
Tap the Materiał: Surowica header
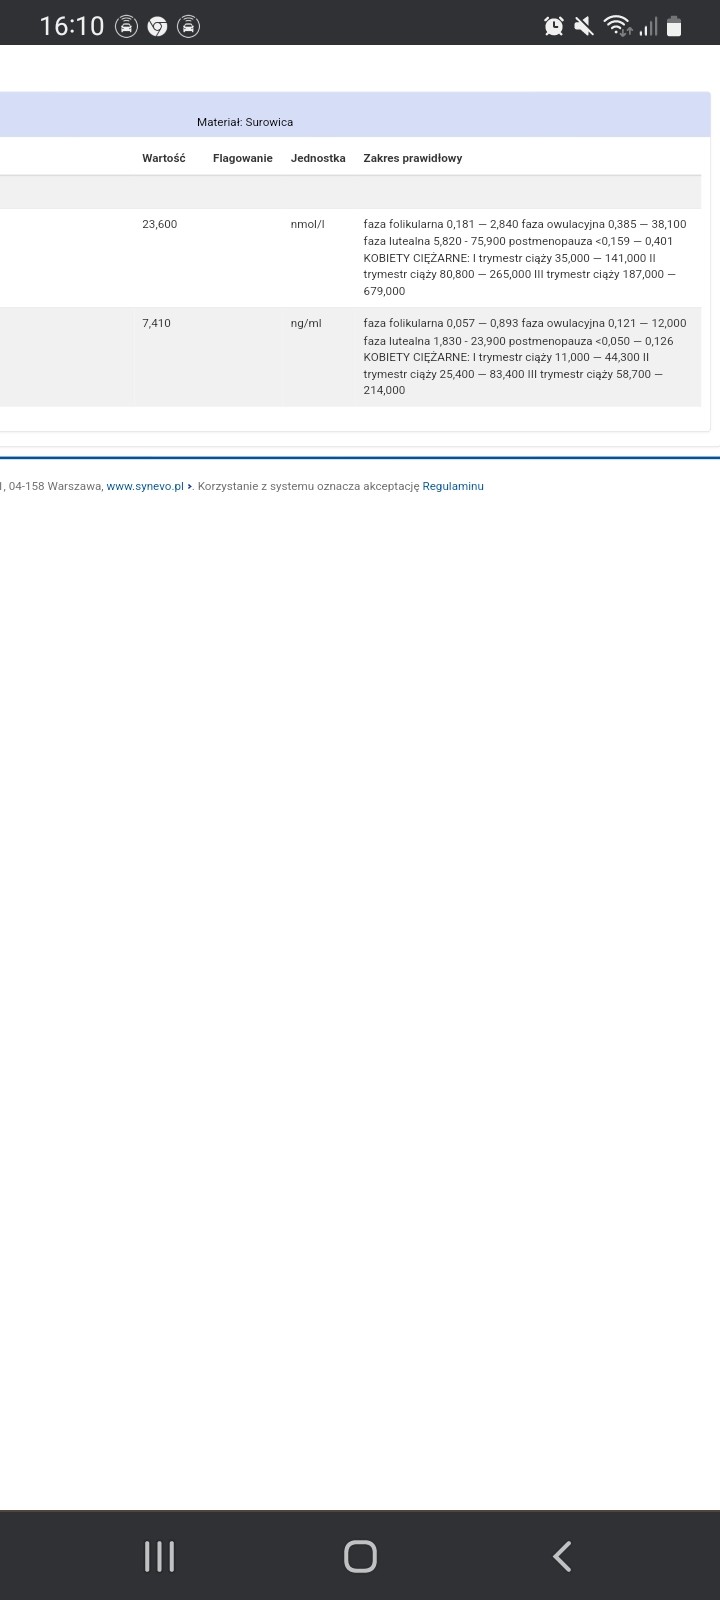tap(245, 122)
